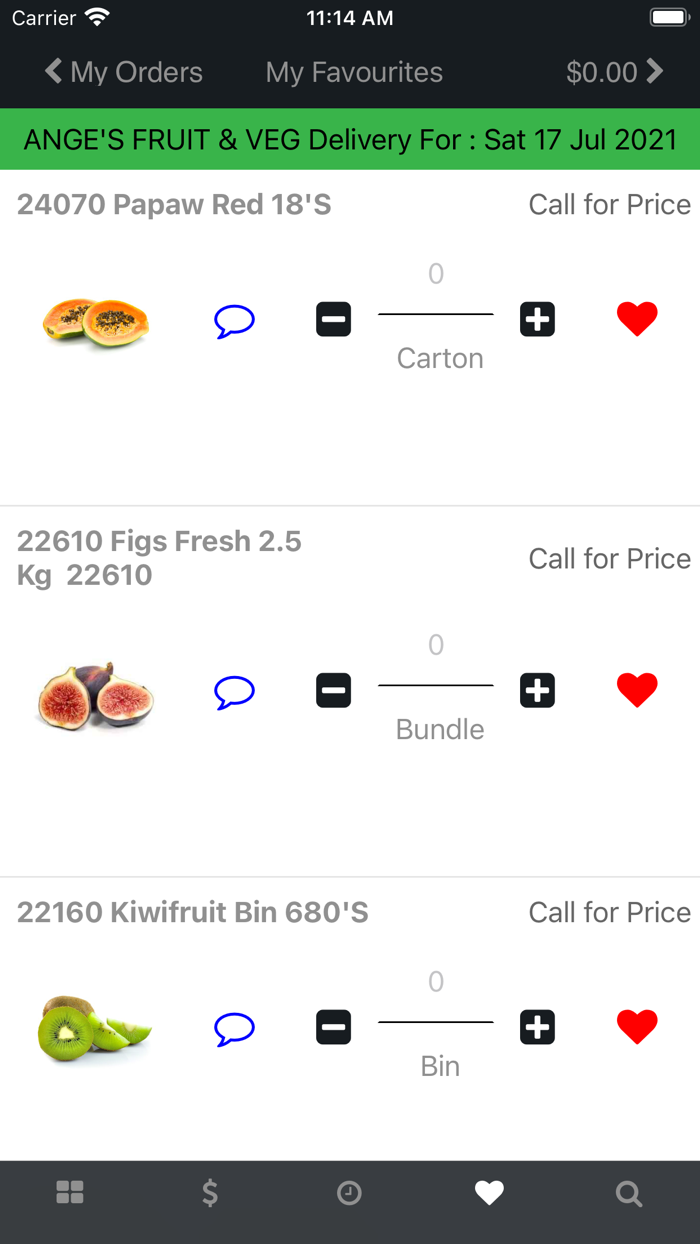Viewport: 700px width, 1244px height.
Task: Select the My Favourites header title
Action: 353,72
